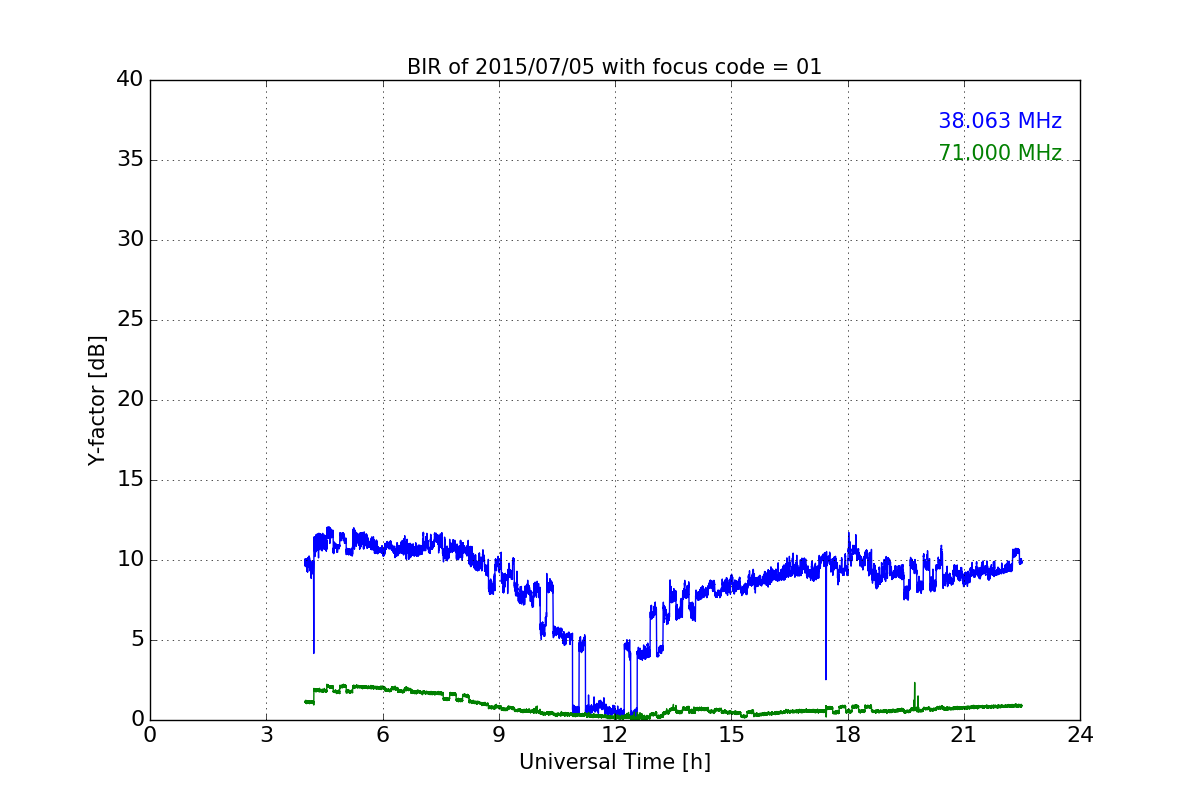This screenshot has height=800, width=1200.
Task: Click the green spike near 19.7 h
Action: tap(914, 696)
